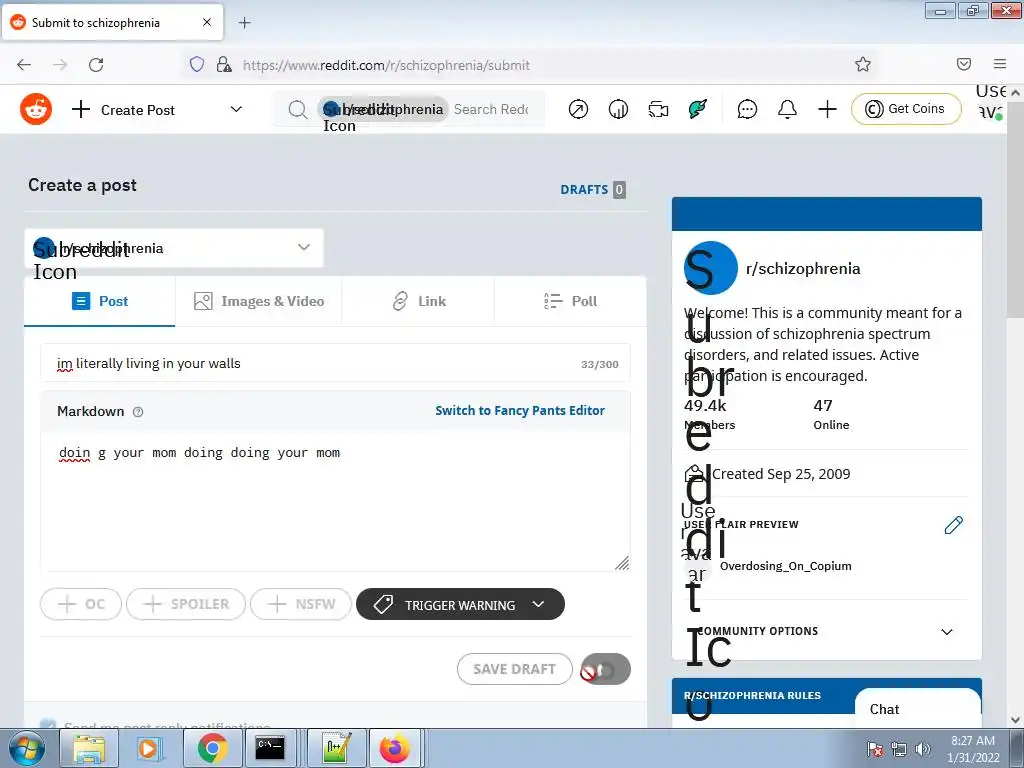Reload the page with refresh icon

(96, 65)
